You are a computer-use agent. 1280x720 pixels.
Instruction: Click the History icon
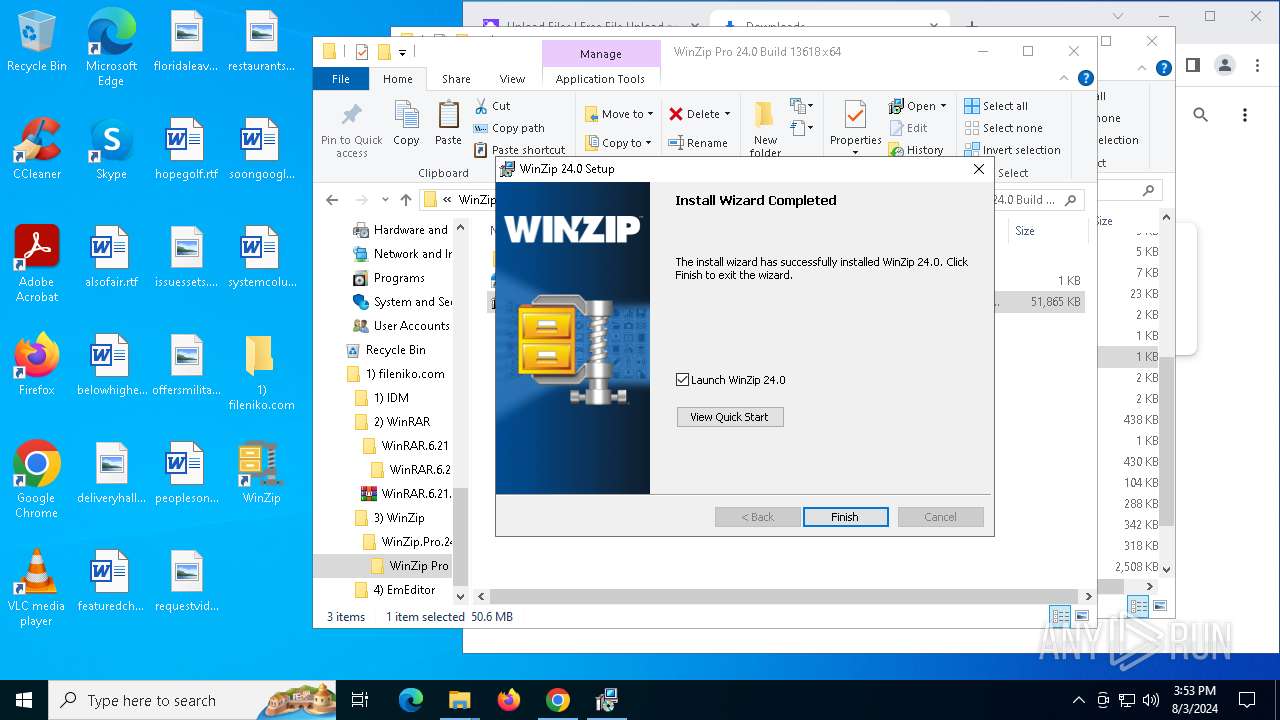coord(896,150)
